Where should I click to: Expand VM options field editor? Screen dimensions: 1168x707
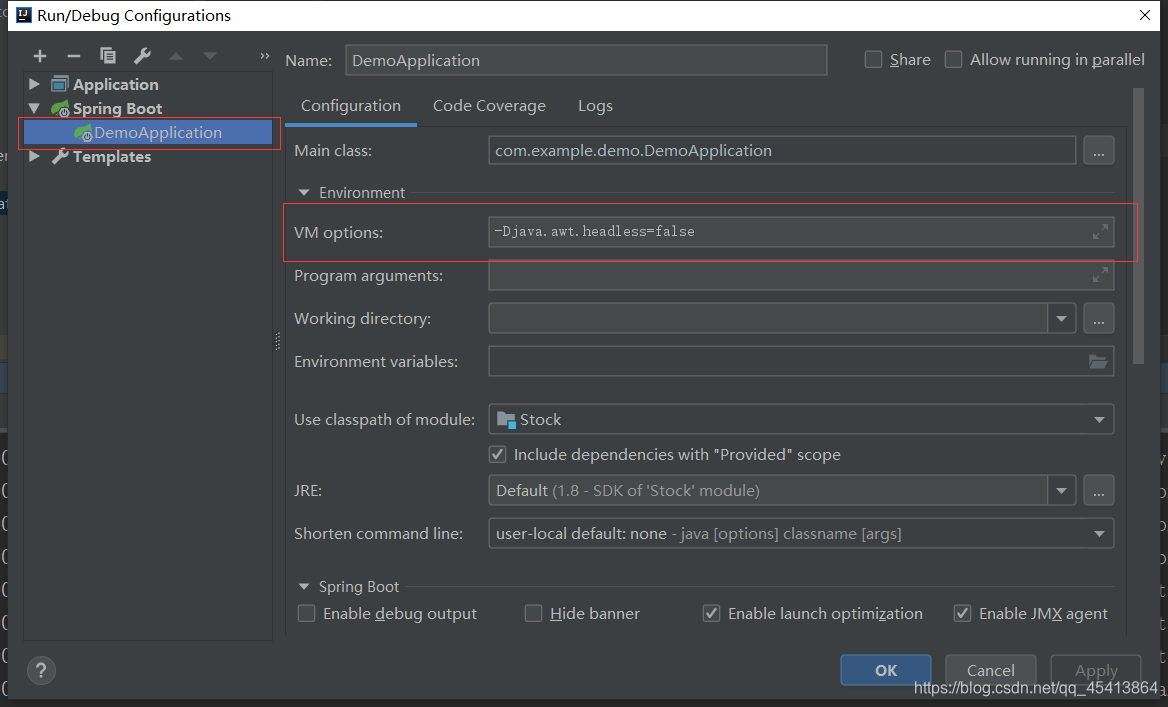click(1099, 232)
